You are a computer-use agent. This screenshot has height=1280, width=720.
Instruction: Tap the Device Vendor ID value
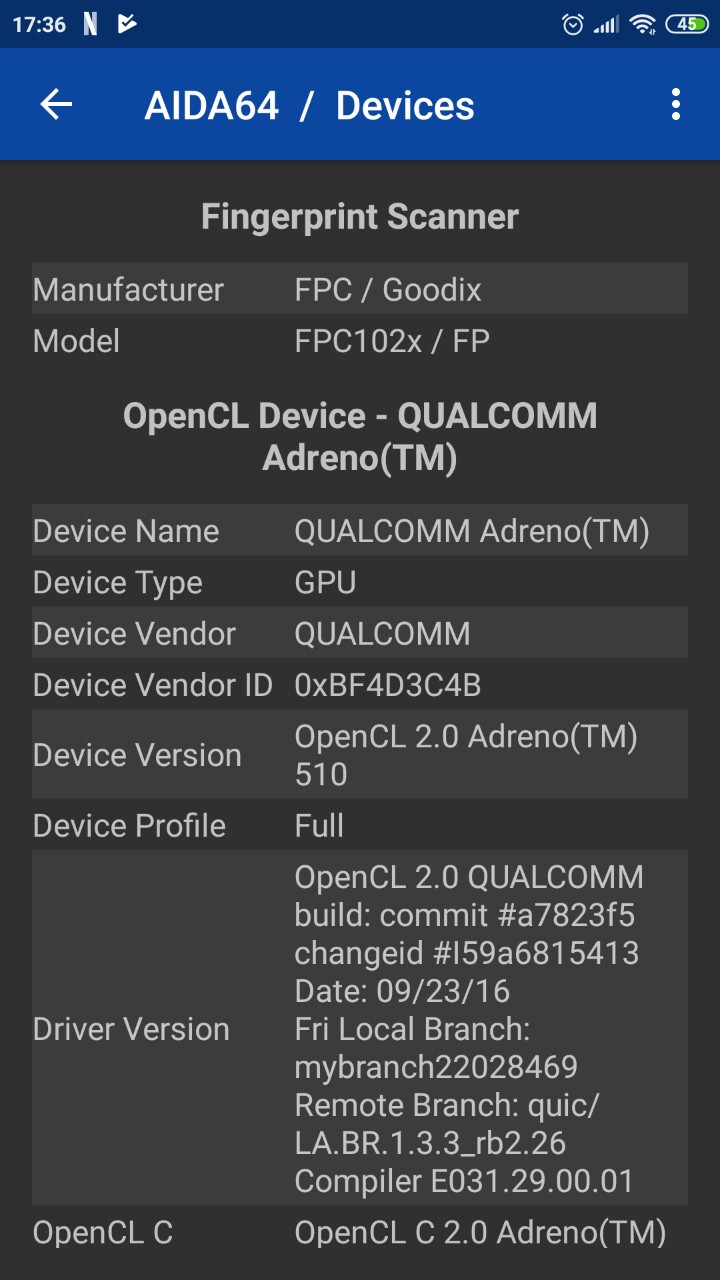(388, 685)
